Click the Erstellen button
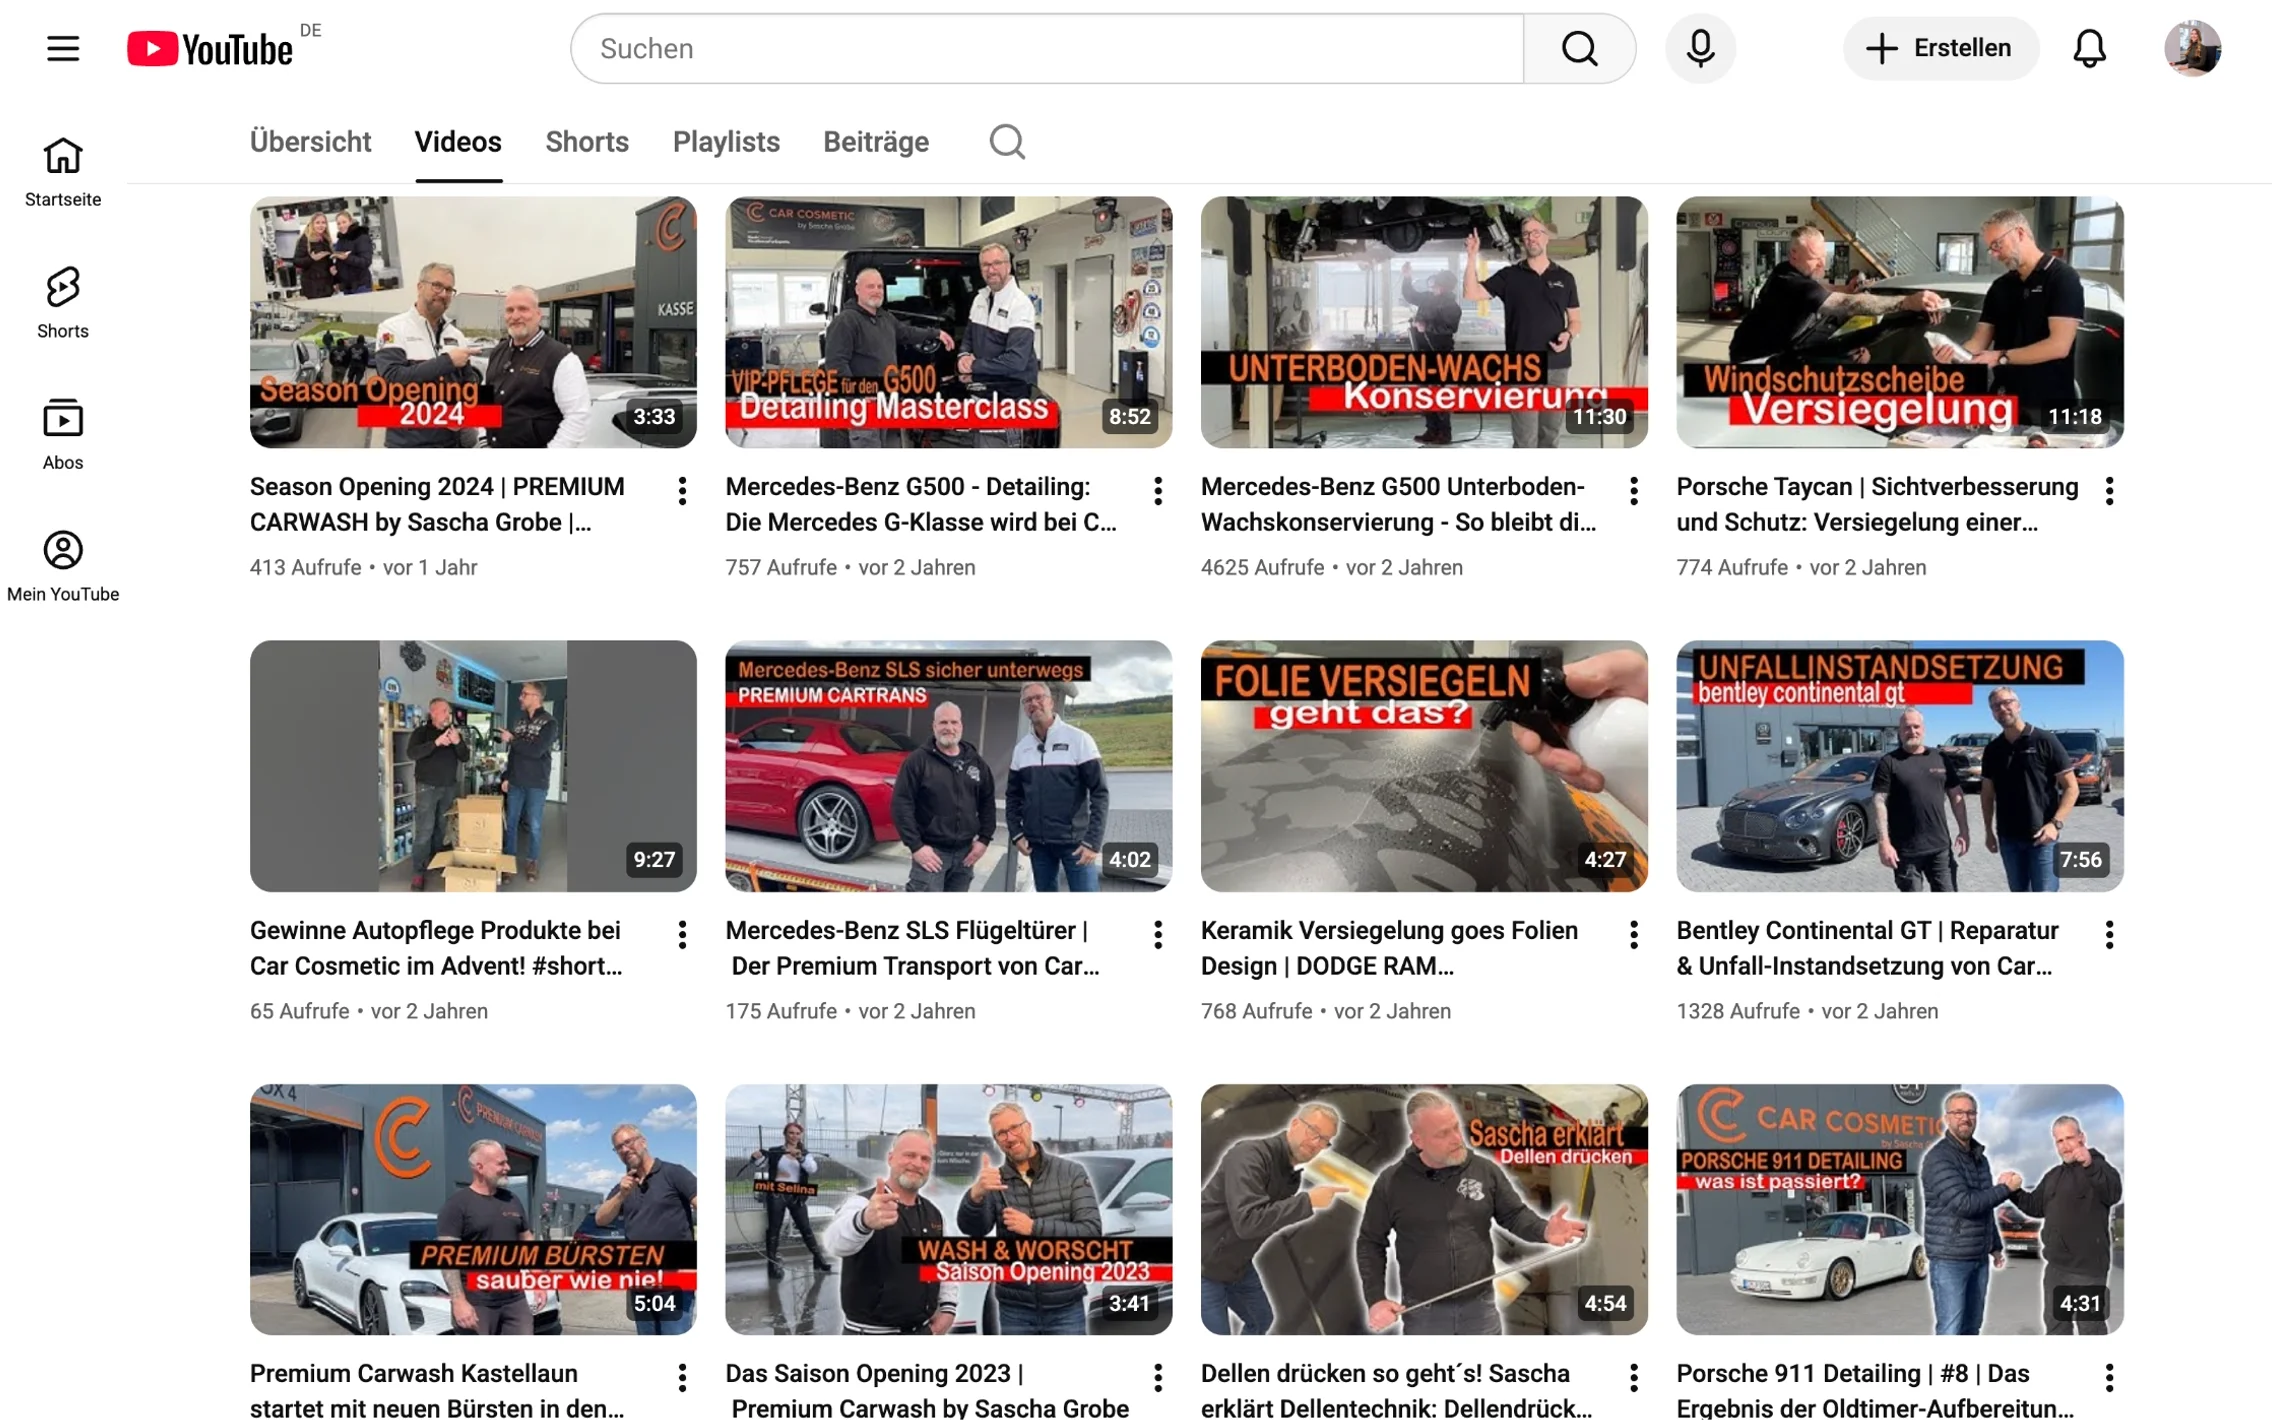The width and height of the screenshot is (2272, 1420). coord(1940,48)
